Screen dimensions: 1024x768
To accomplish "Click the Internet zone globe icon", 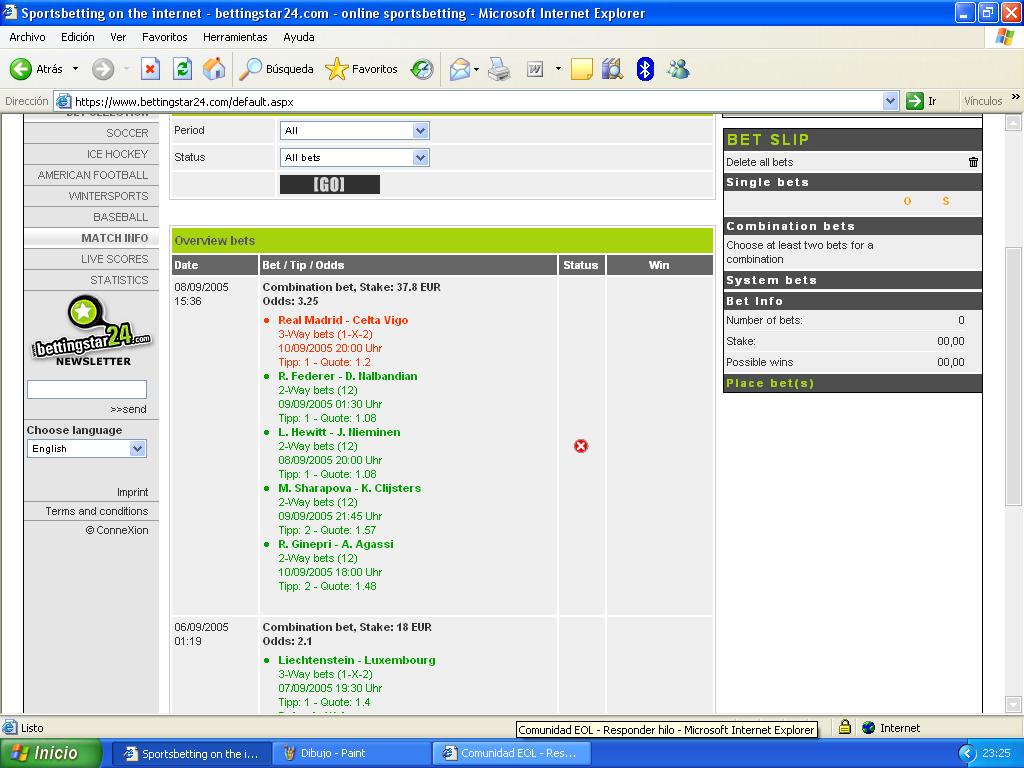I will (x=869, y=728).
